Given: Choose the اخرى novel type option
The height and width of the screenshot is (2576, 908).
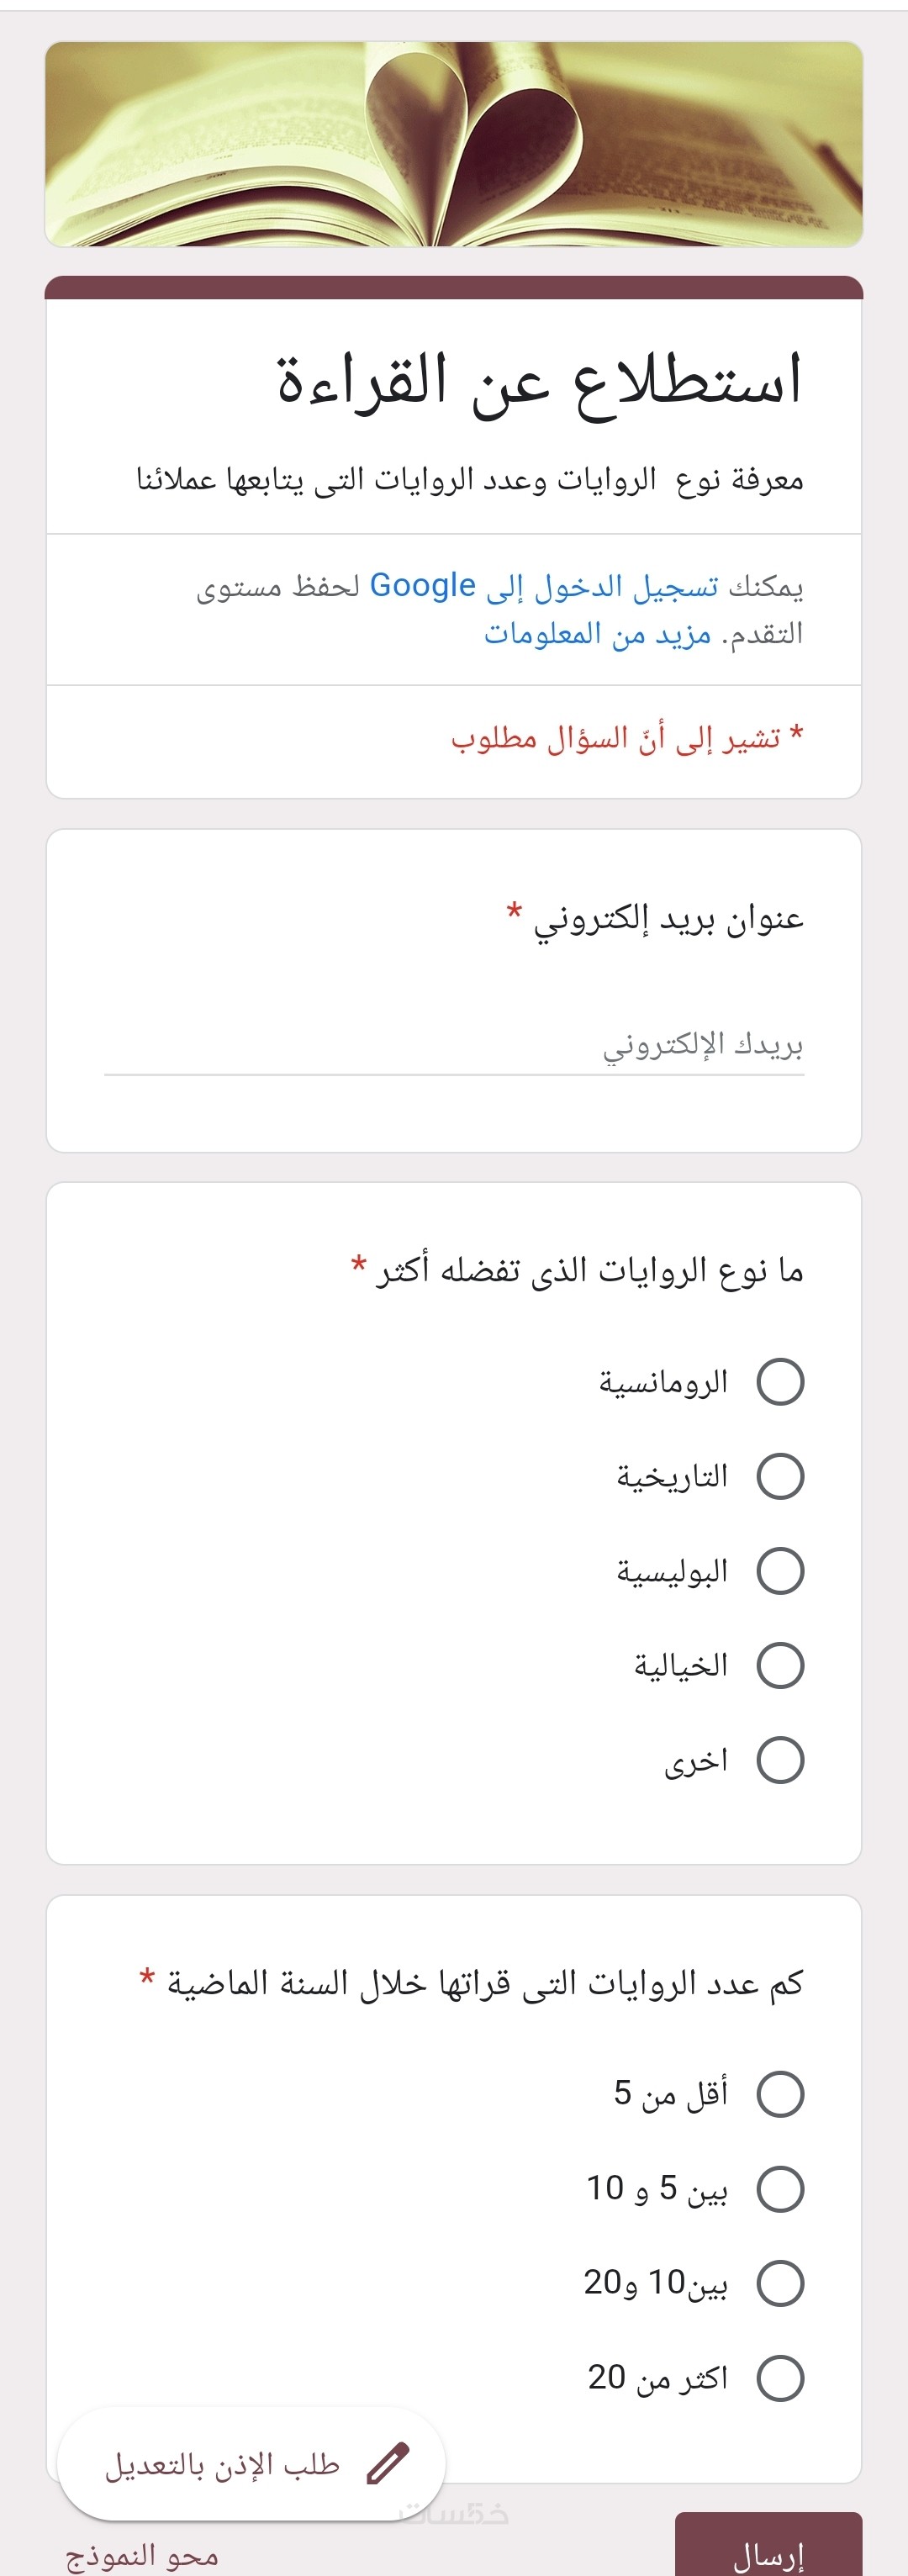Looking at the screenshot, I should 780,1760.
